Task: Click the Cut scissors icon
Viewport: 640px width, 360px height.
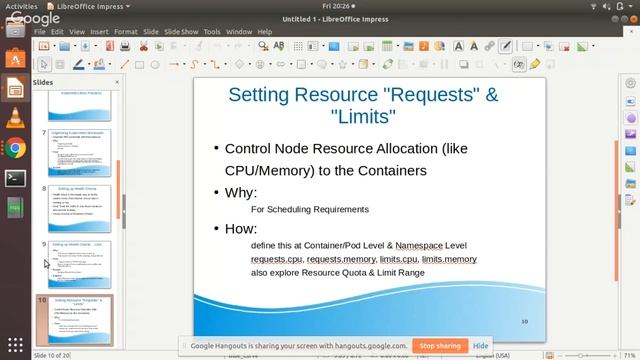Action: pos(143,46)
